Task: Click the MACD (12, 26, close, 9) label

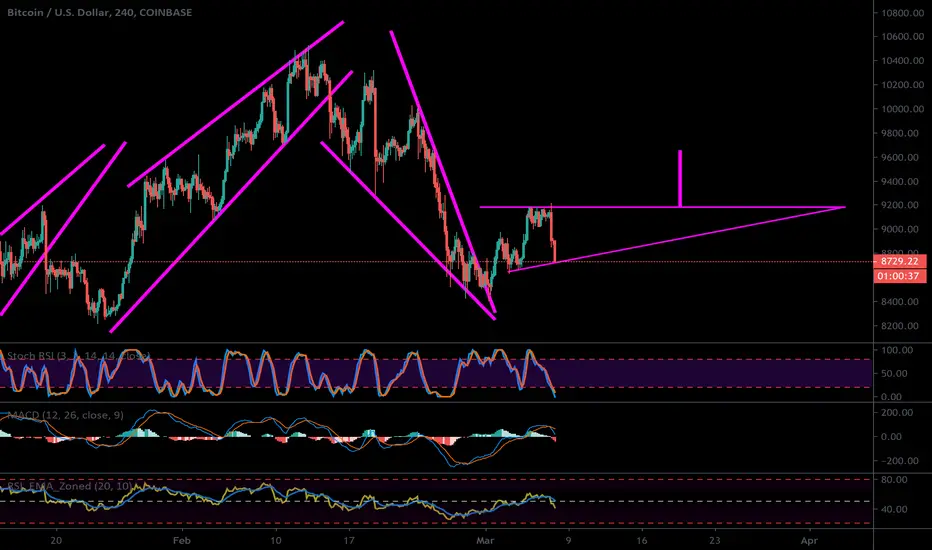Action: 65,415
